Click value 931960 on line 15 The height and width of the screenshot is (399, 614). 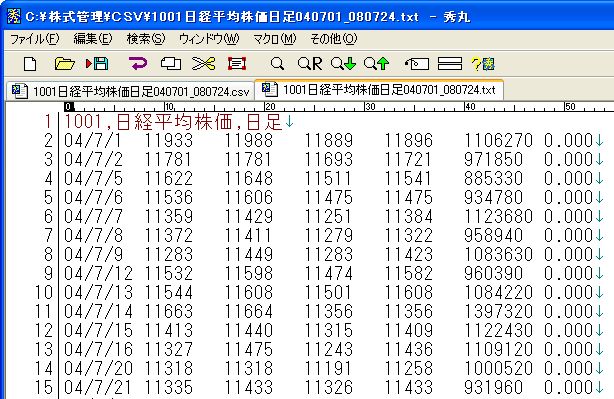click(493, 388)
